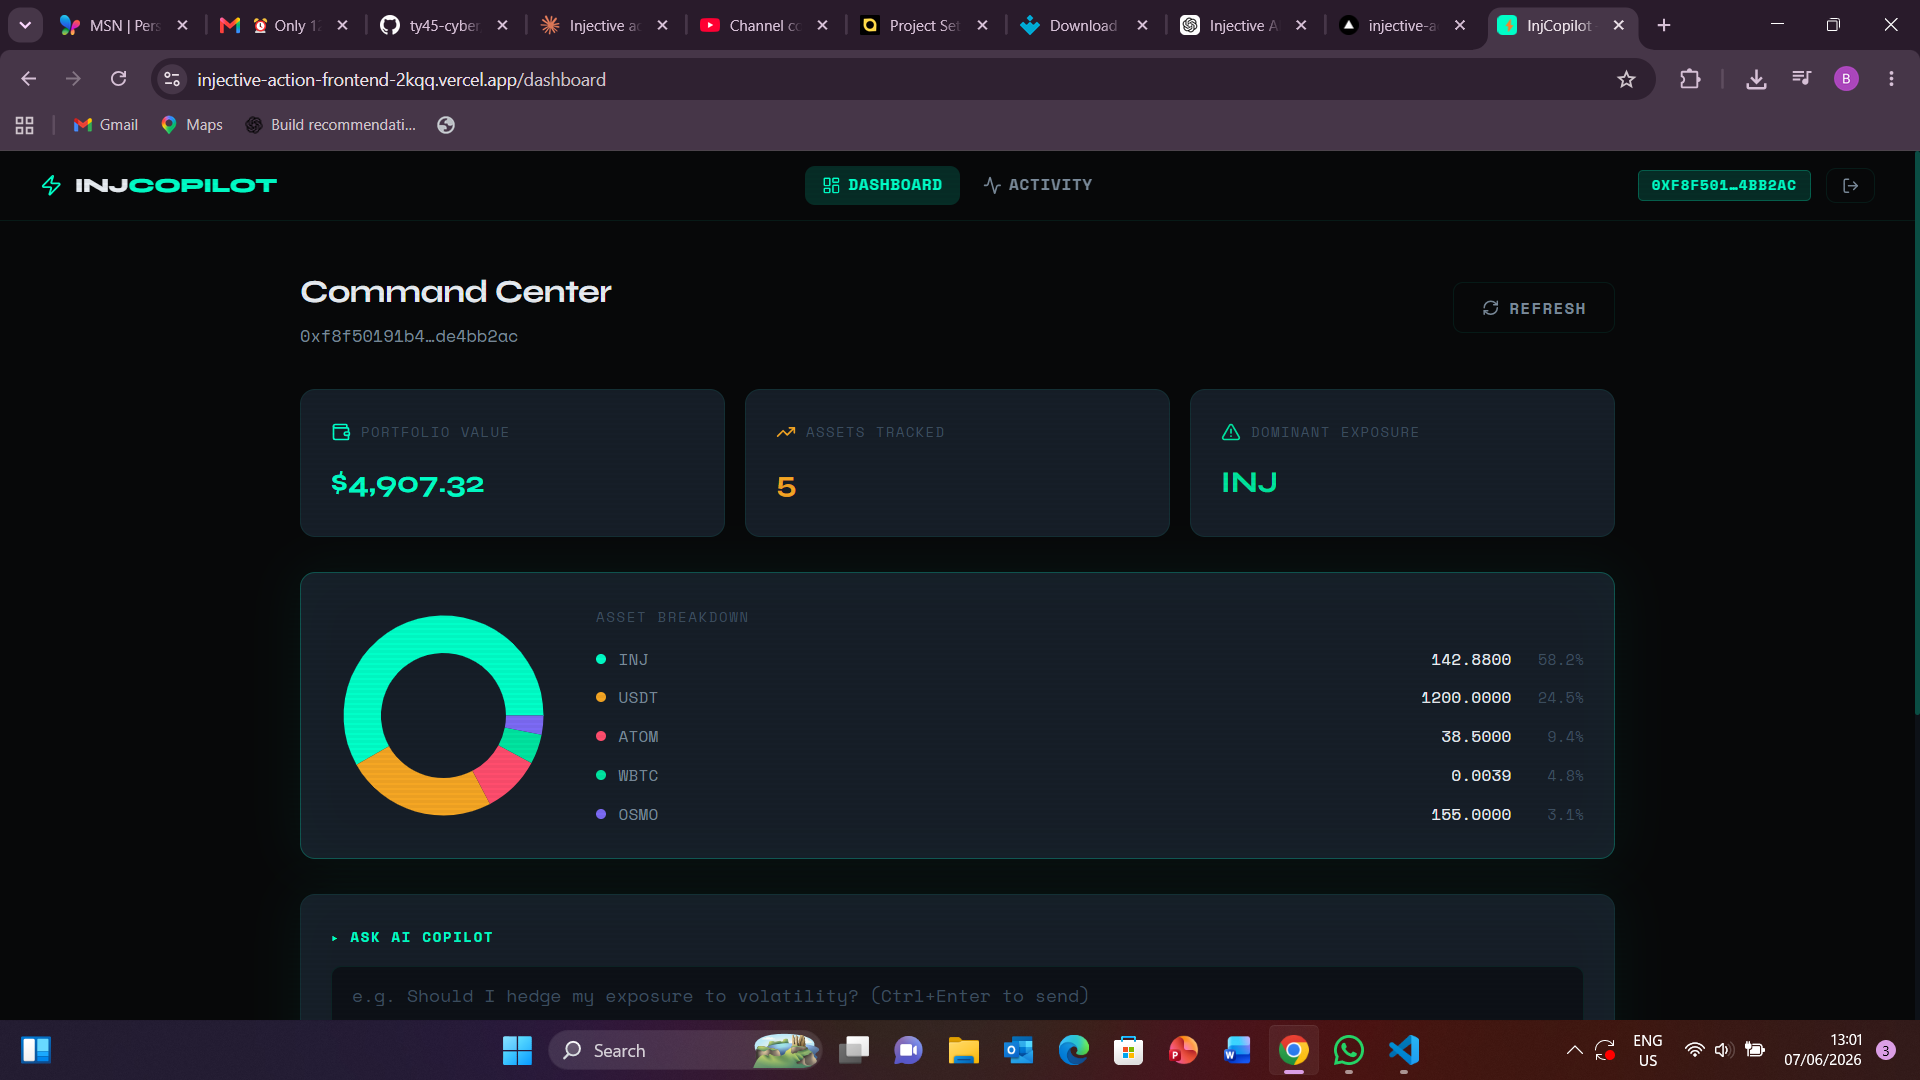Click the INJ amount 142.8800
Image resolution: width=1920 pixels, height=1080 pixels.
[1470, 659]
